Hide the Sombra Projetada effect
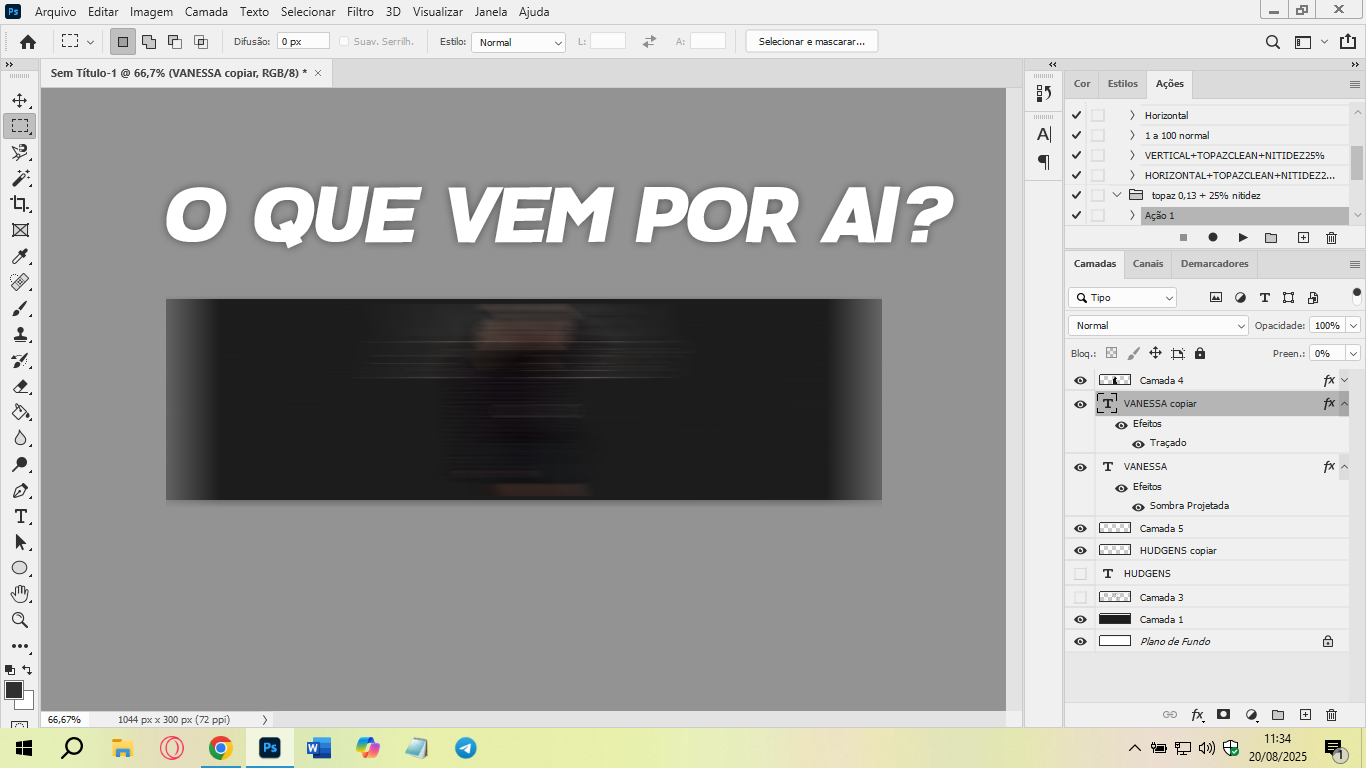Screen dimensions: 1366x768 (x=1138, y=507)
